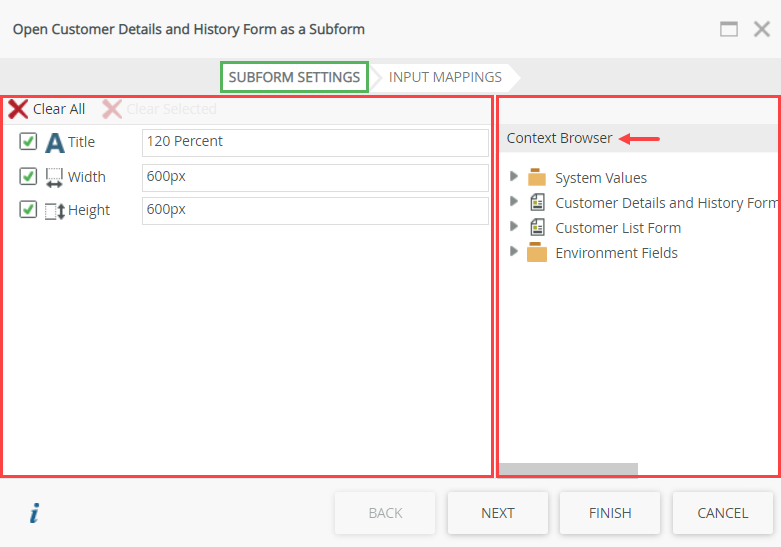
Task: Uncheck the Height checkbox
Action: [28, 209]
